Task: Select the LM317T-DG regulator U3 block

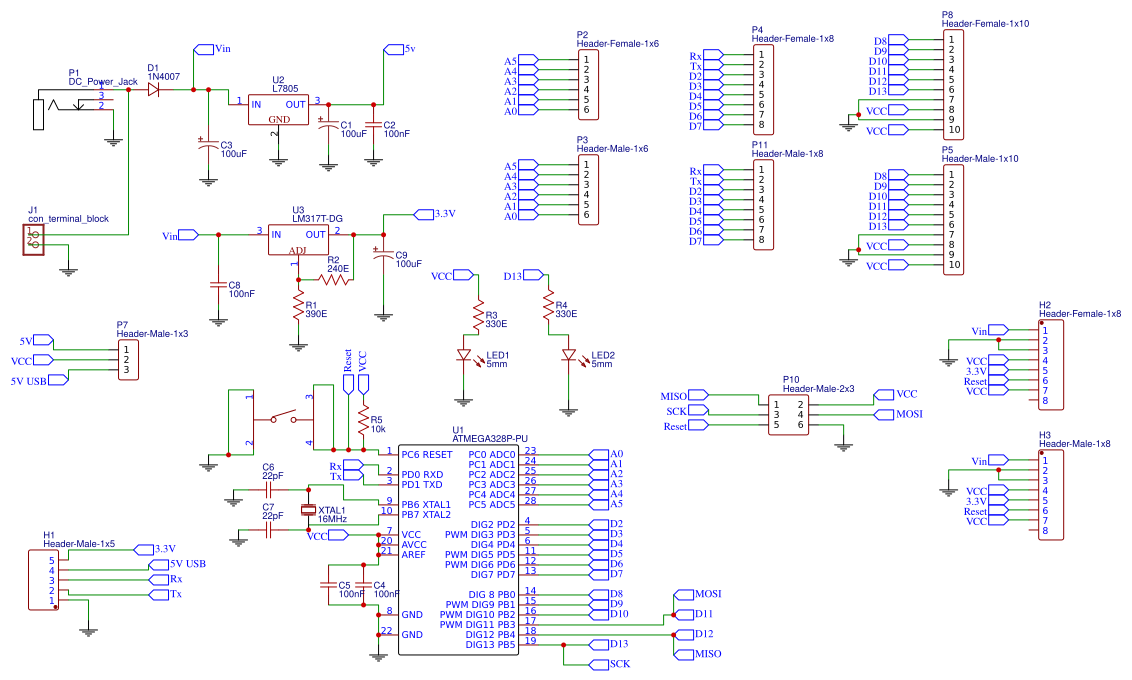Action: pos(298,240)
